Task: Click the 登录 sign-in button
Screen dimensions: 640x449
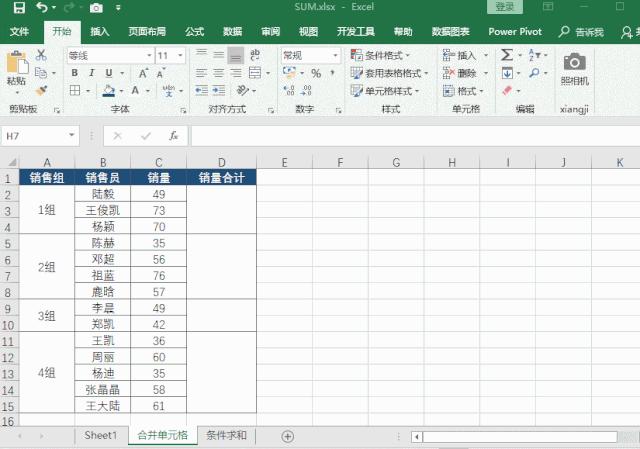Action: pyautogui.click(x=505, y=7)
